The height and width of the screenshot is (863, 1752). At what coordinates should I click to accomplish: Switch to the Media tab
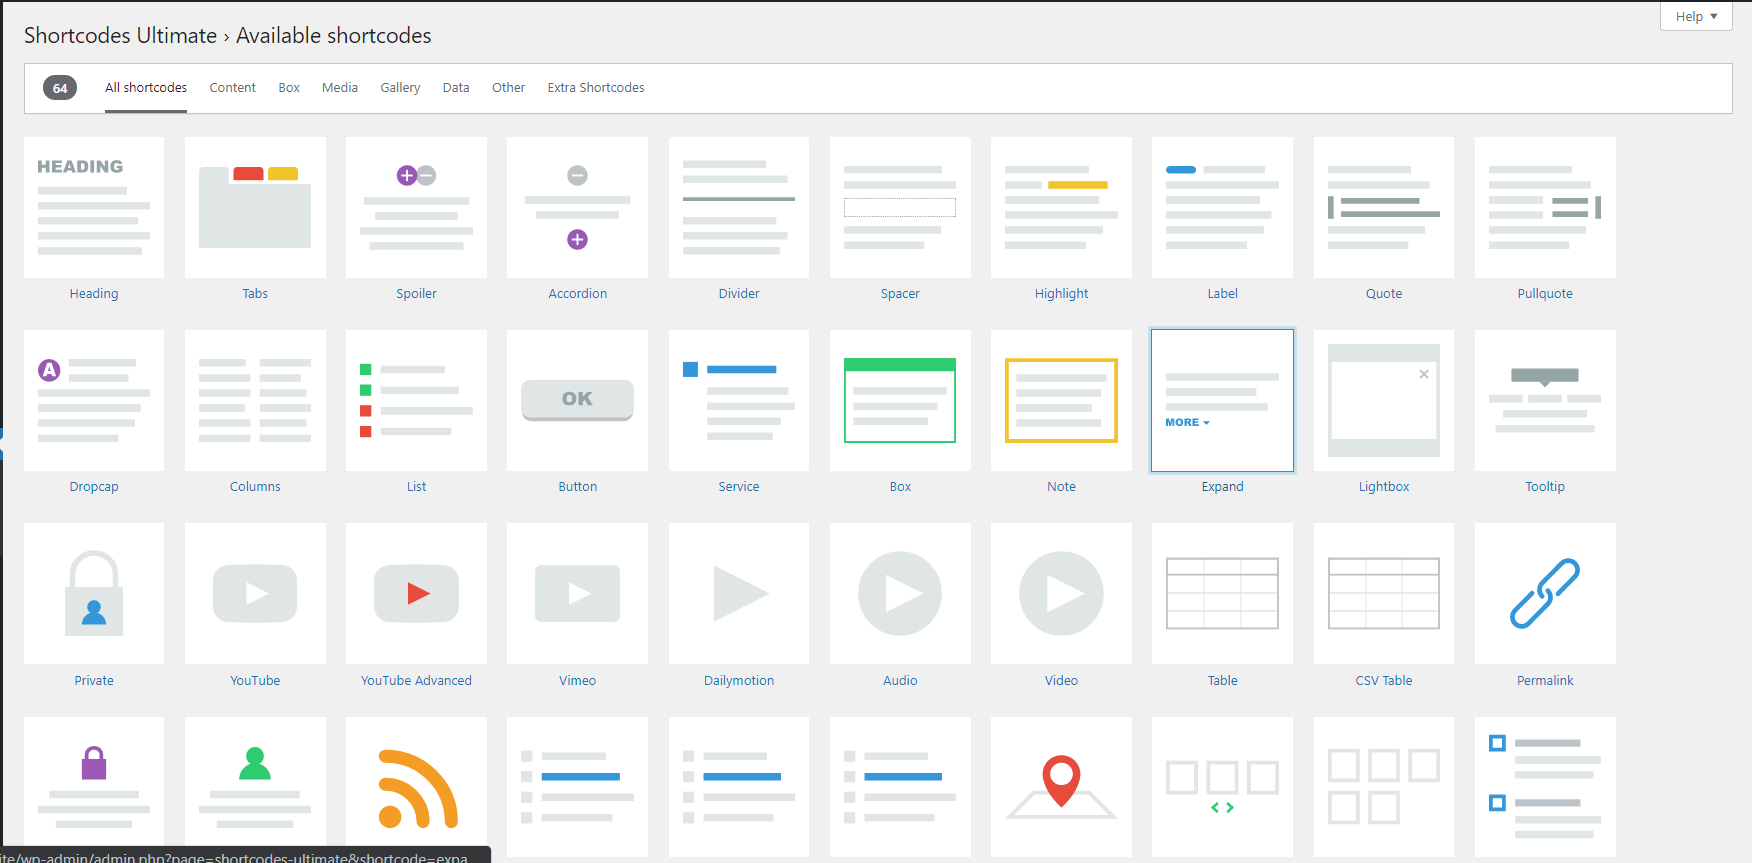[x=340, y=88]
